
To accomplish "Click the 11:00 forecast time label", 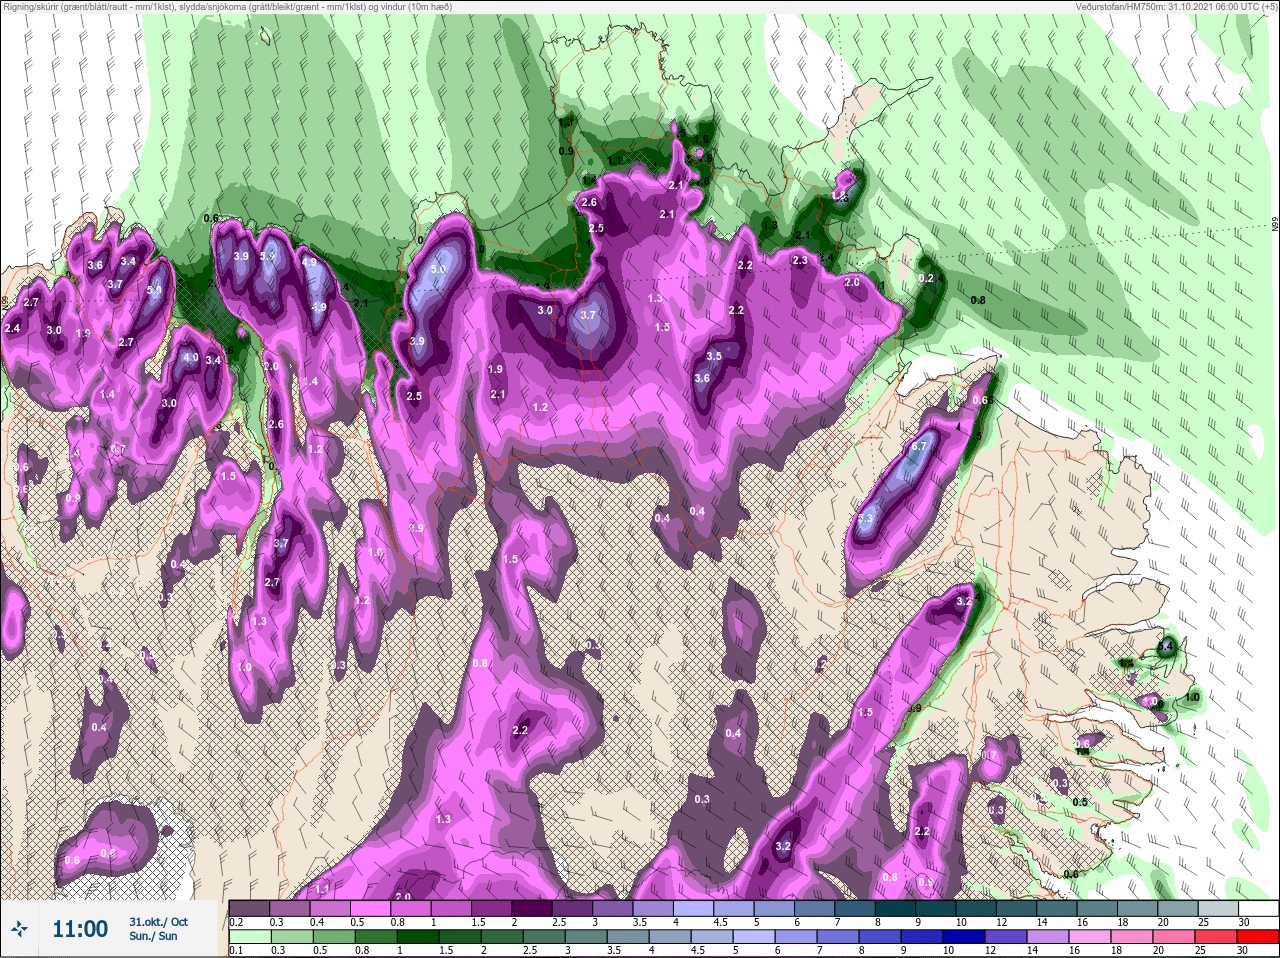I will click(80, 929).
